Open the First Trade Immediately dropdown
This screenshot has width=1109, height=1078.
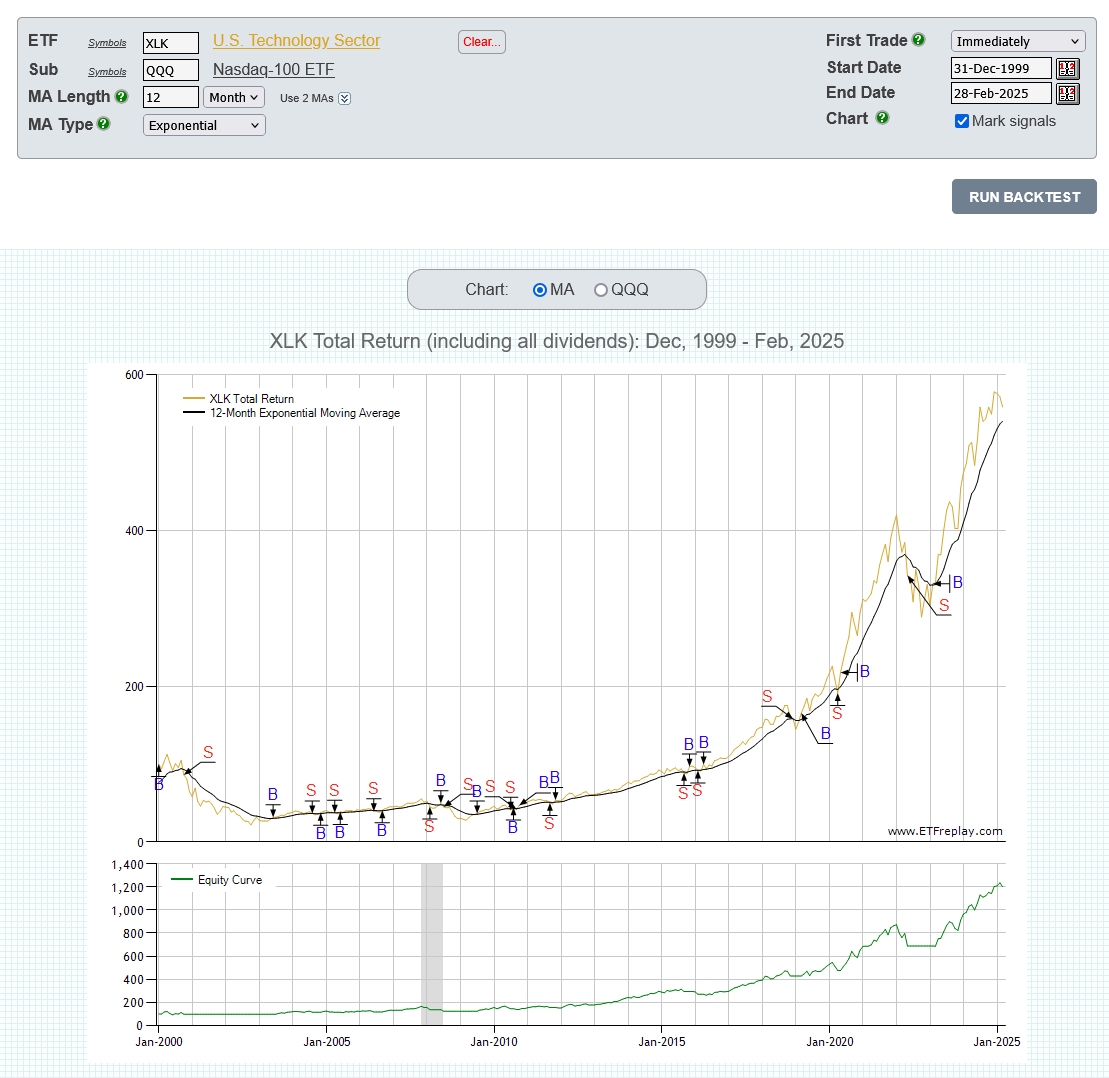1018,41
